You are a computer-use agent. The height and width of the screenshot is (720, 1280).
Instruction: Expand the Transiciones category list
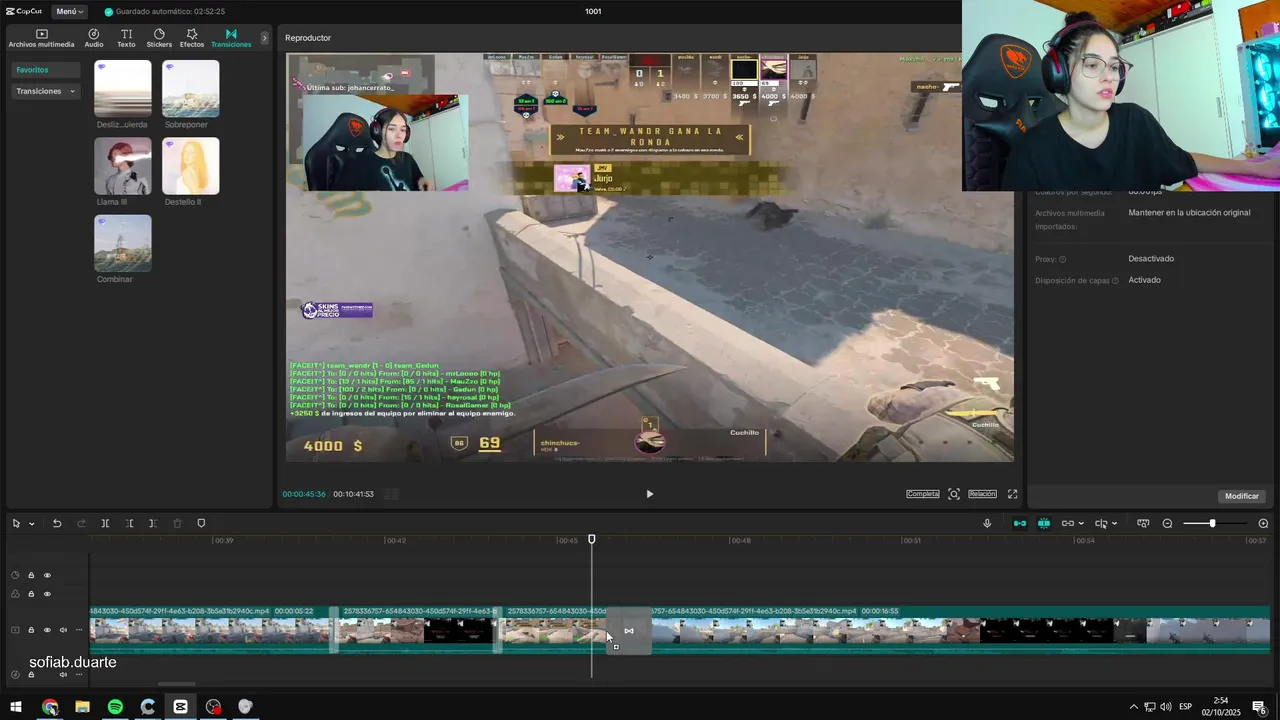45,91
